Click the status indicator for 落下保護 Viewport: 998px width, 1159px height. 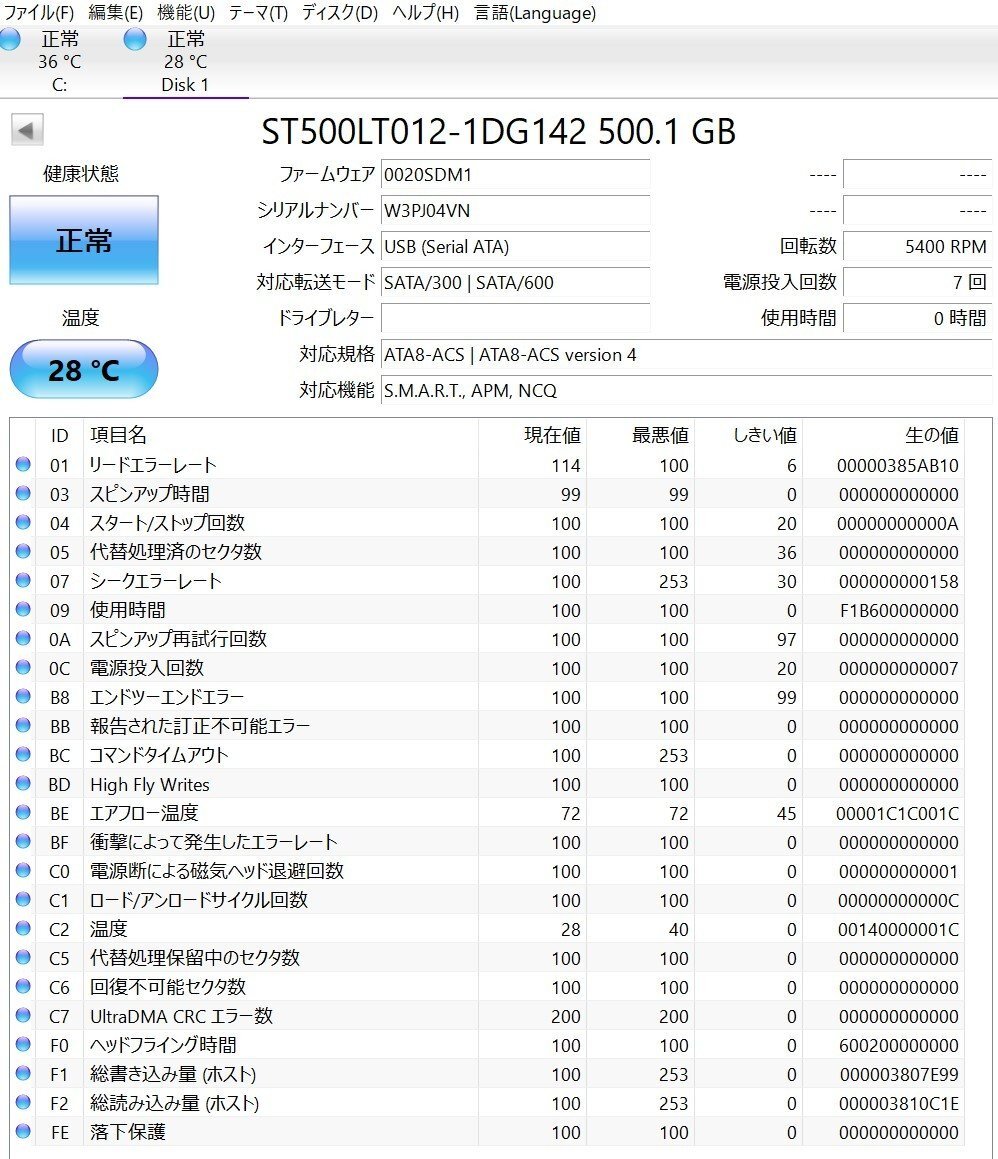click(x=24, y=1132)
